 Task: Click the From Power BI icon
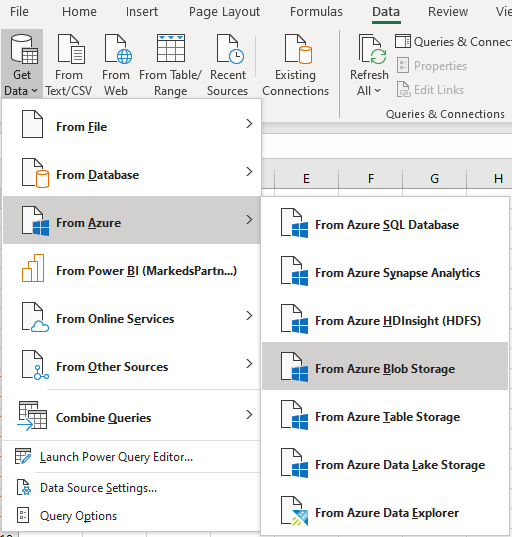point(33,268)
